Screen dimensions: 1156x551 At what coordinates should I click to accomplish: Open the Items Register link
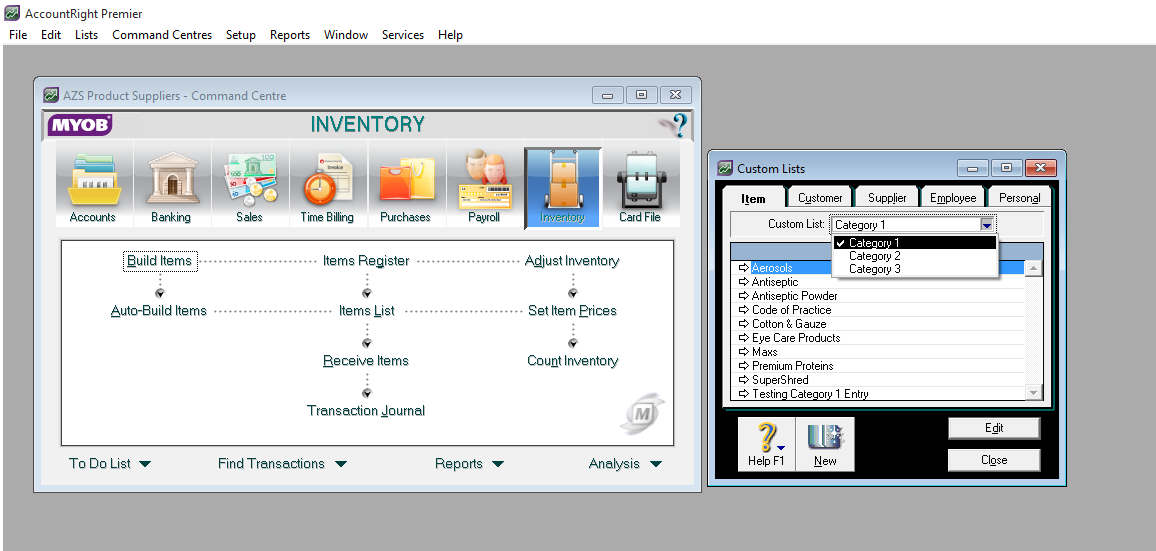(366, 260)
